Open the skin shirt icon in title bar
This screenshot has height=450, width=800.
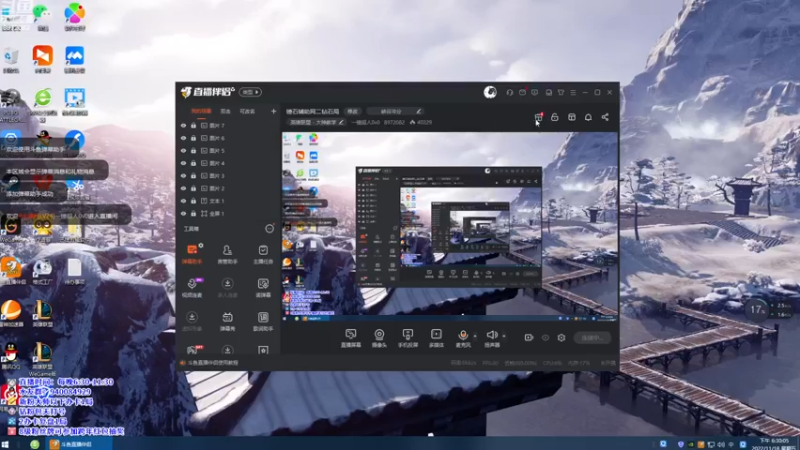coord(561,92)
